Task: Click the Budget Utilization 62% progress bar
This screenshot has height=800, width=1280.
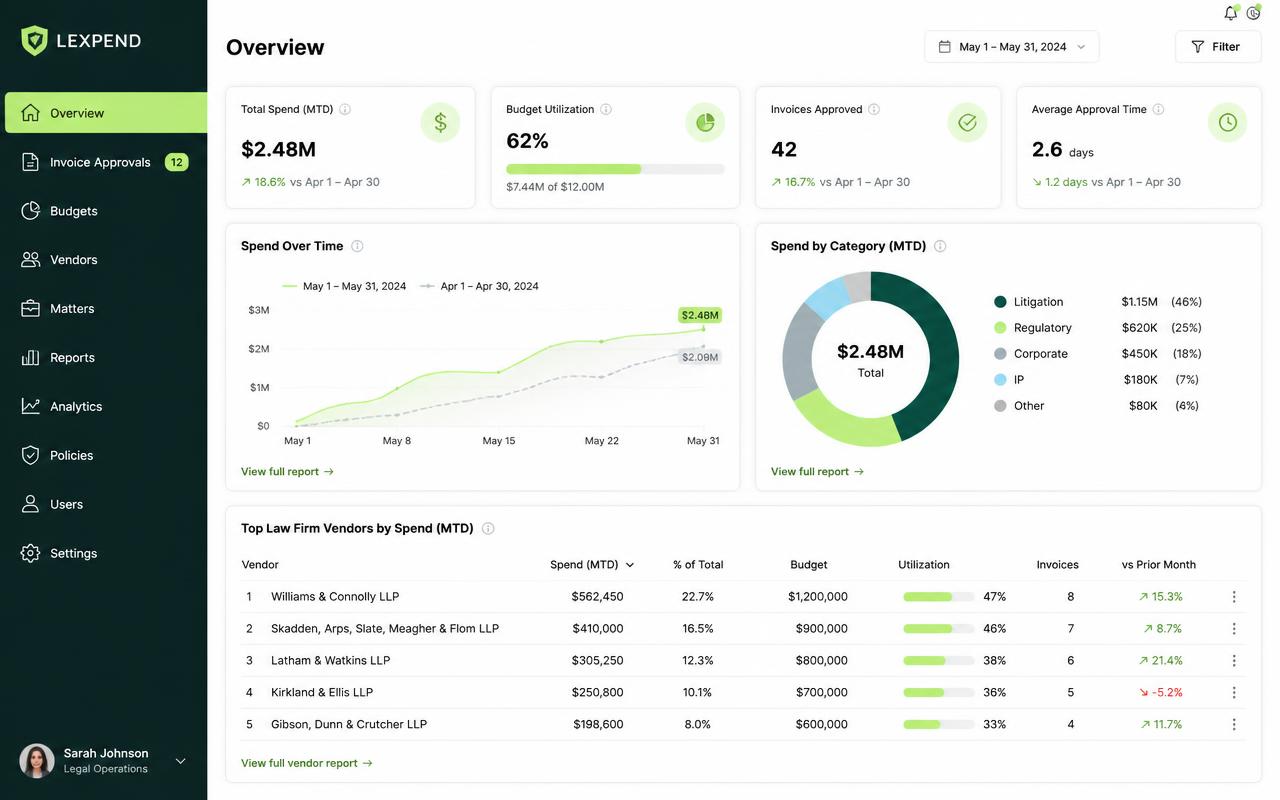Action: (615, 169)
